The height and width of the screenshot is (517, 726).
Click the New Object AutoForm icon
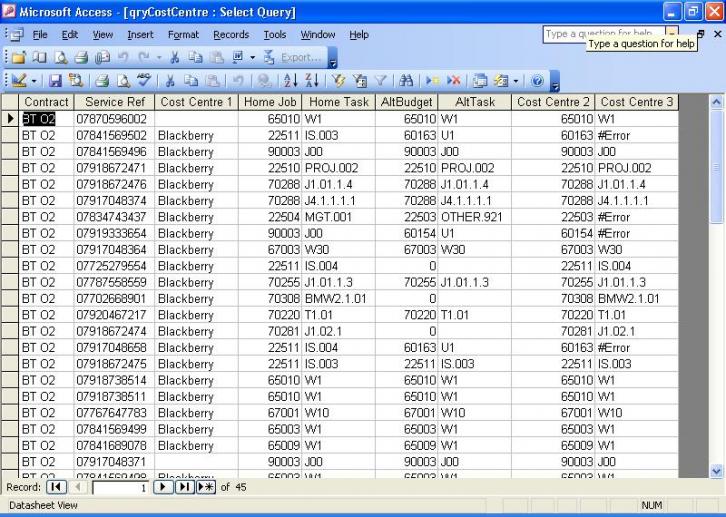click(x=501, y=81)
